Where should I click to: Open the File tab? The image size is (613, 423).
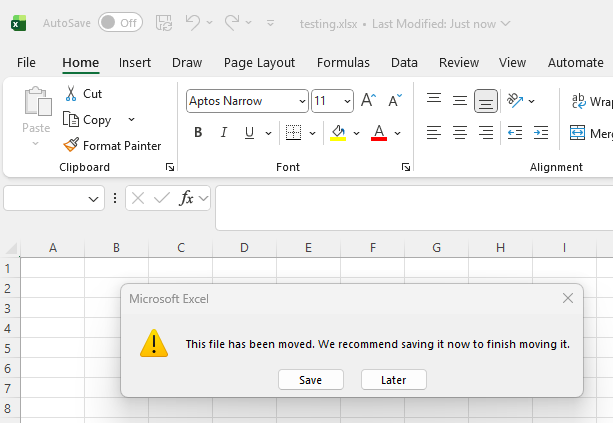pos(26,63)
